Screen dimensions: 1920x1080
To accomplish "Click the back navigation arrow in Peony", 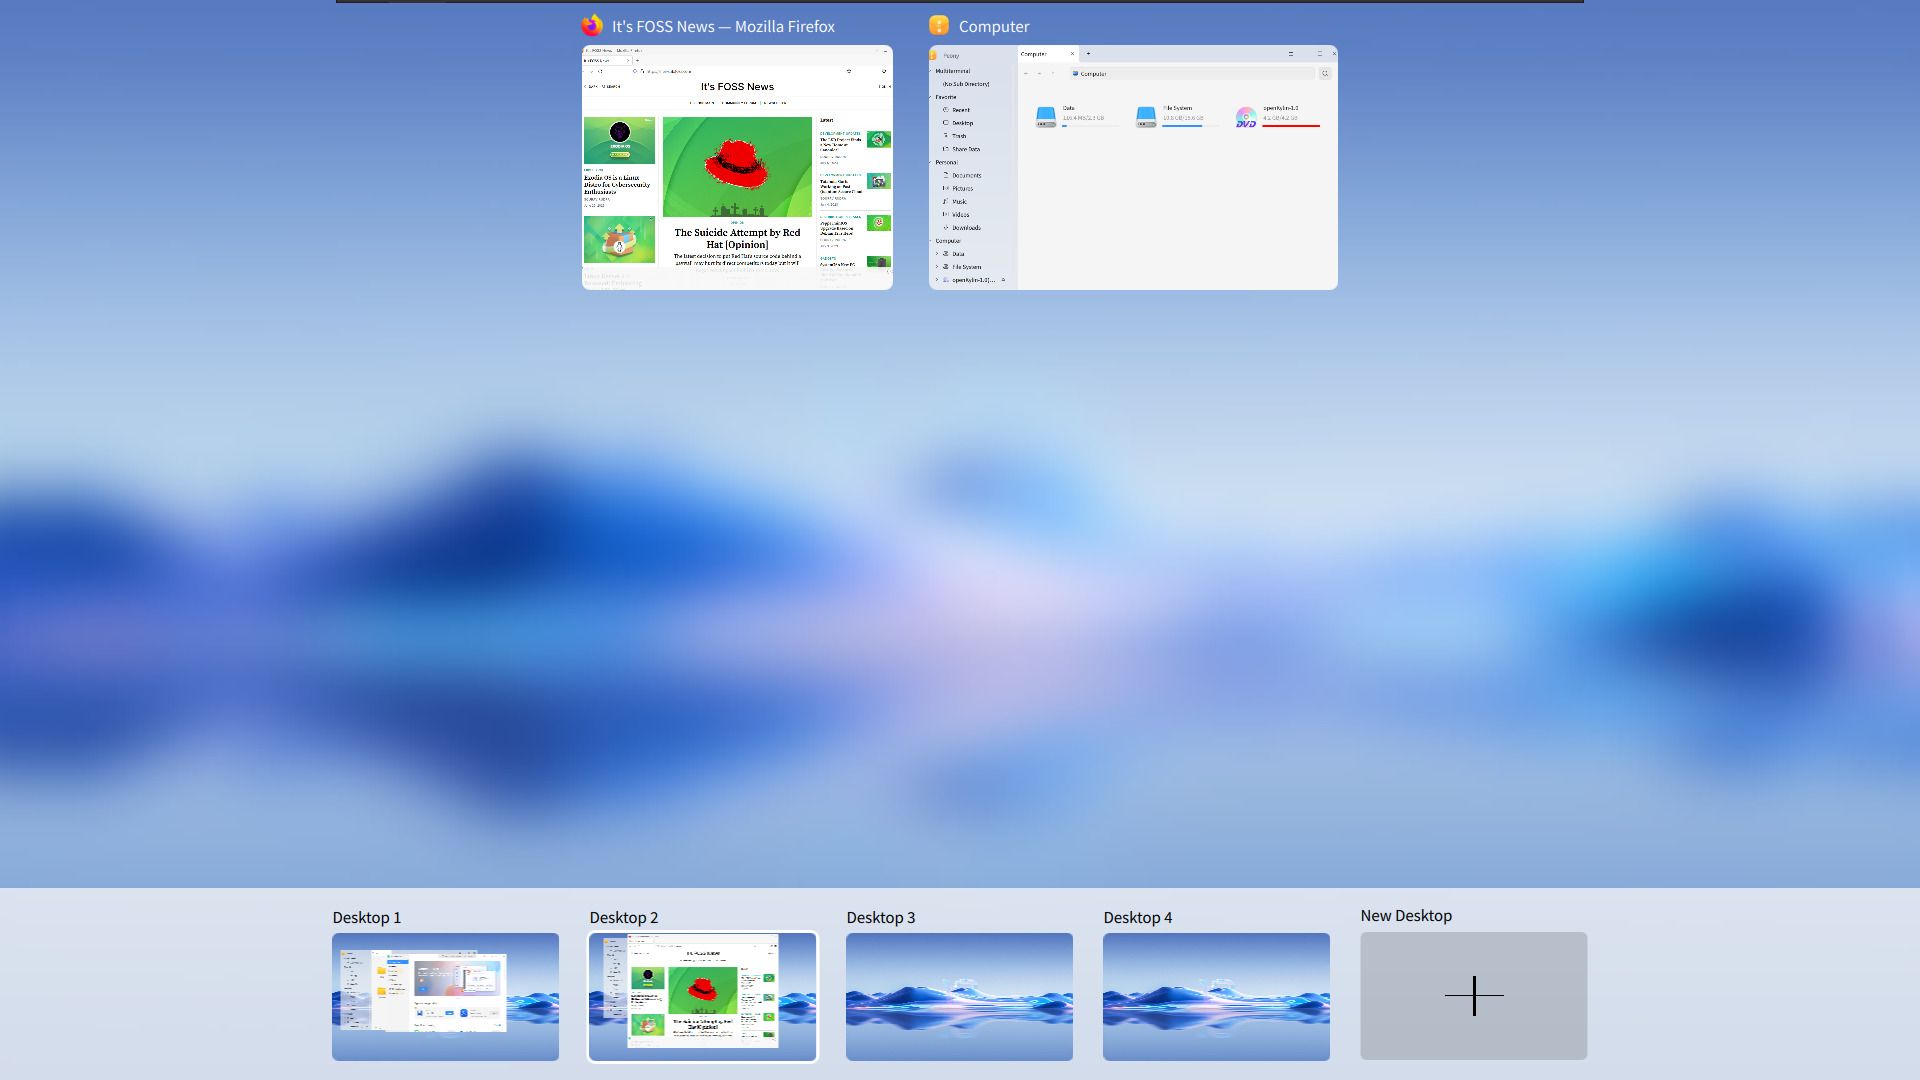I will [1027, 74].
